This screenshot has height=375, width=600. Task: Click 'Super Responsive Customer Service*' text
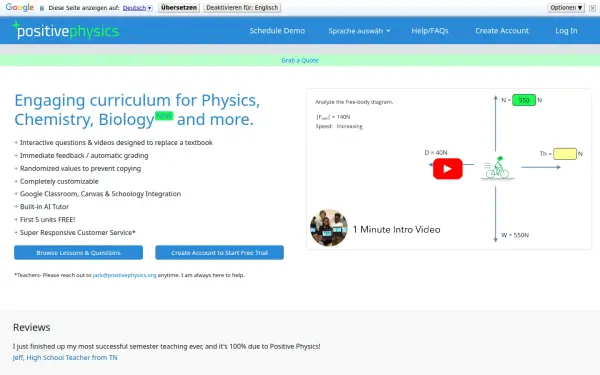point(78,233)
